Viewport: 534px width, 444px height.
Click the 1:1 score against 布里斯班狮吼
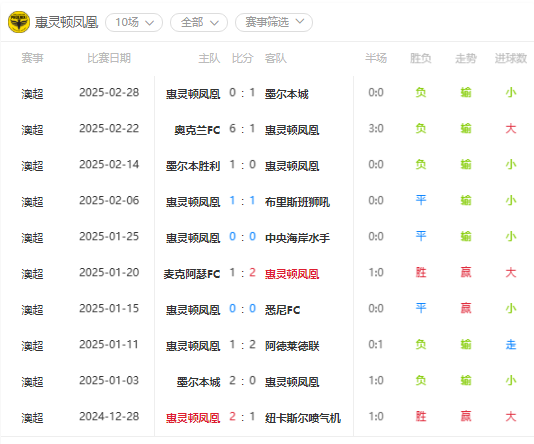pyautogui.click(x=242, y=201)
